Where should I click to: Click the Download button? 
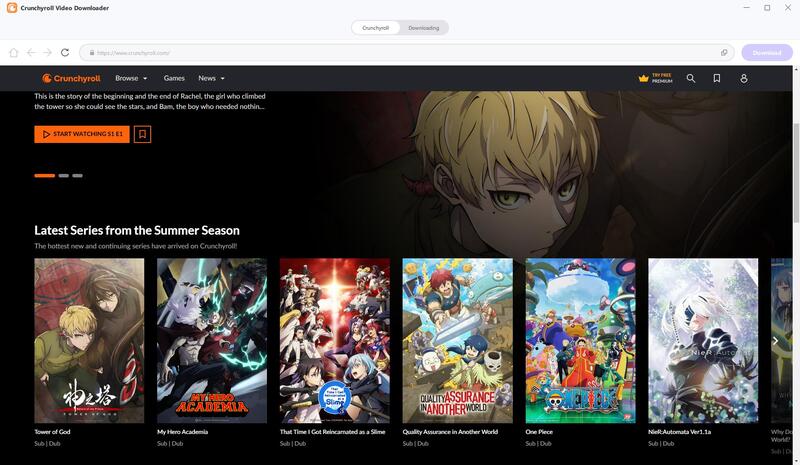pos(767,53)
